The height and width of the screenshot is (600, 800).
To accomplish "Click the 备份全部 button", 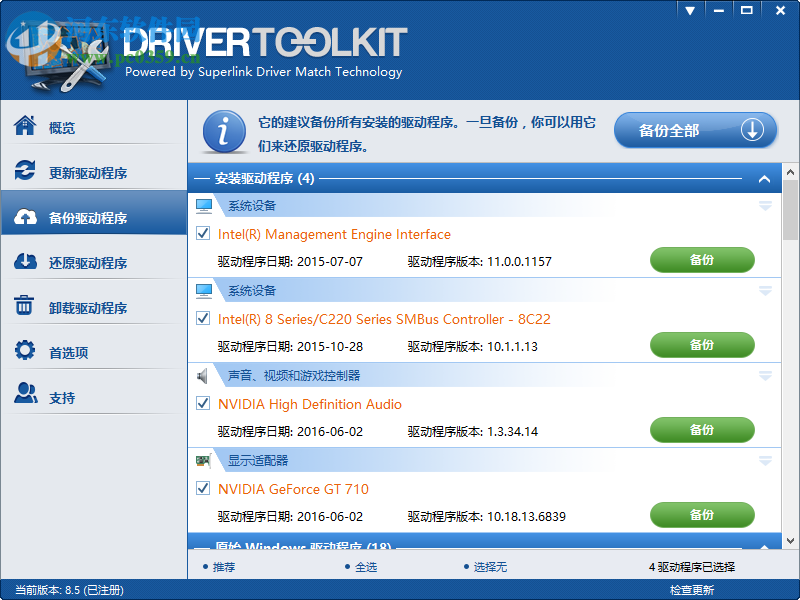I will click(x=695, y=130).
